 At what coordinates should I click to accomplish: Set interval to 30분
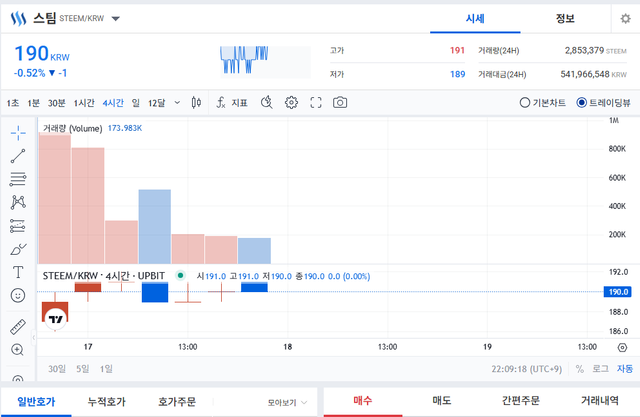(57, 103)
